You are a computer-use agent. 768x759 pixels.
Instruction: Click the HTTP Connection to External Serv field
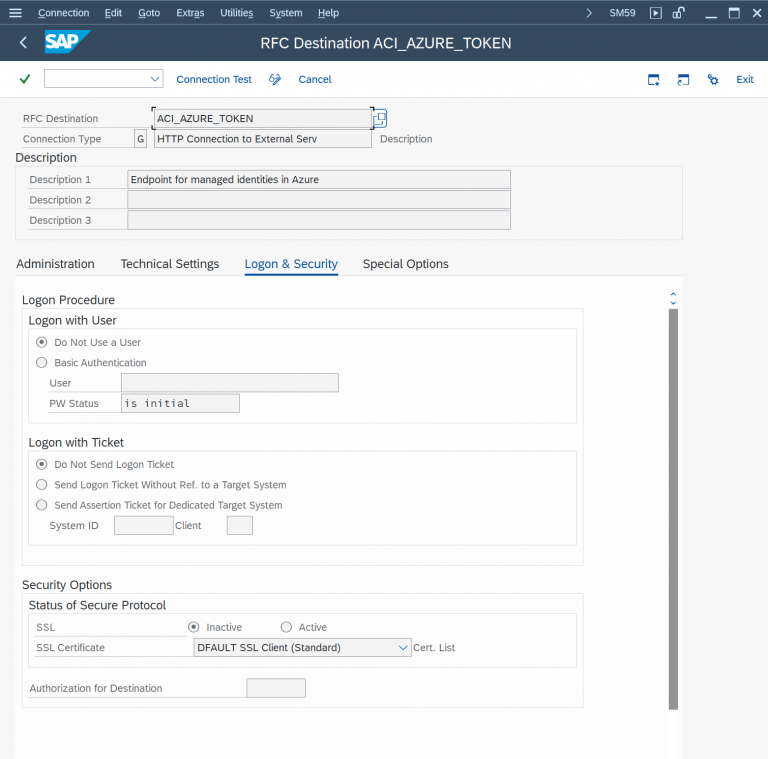tap(263, 139)
